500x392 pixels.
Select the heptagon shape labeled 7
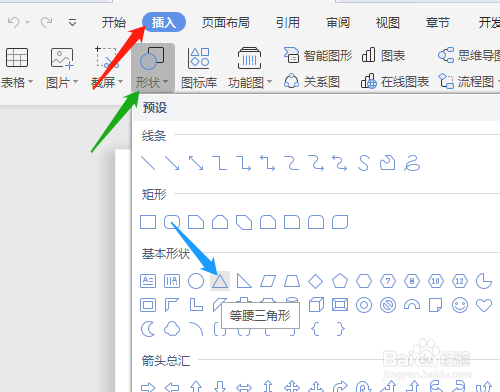point(388,281)
